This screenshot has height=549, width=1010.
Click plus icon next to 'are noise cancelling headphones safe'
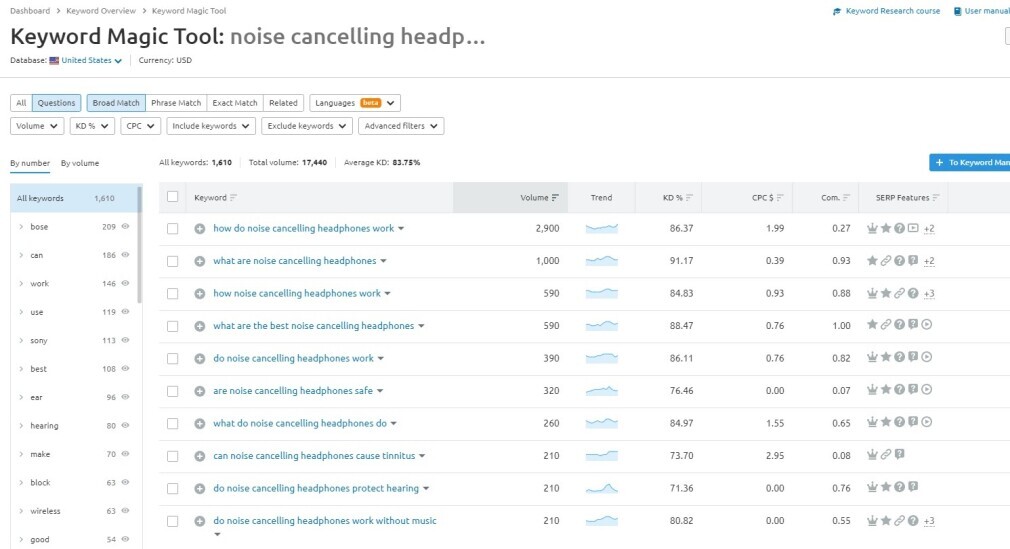(200, 391)
